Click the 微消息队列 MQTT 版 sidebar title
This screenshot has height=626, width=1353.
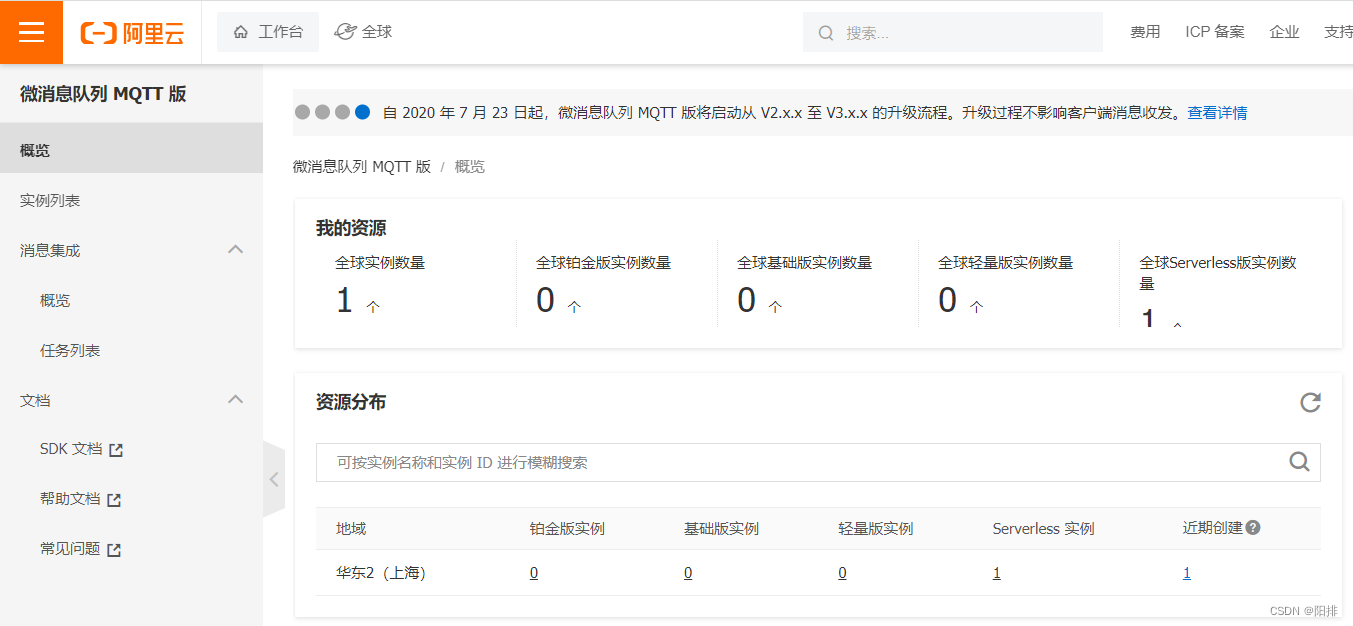coord(103,94)
